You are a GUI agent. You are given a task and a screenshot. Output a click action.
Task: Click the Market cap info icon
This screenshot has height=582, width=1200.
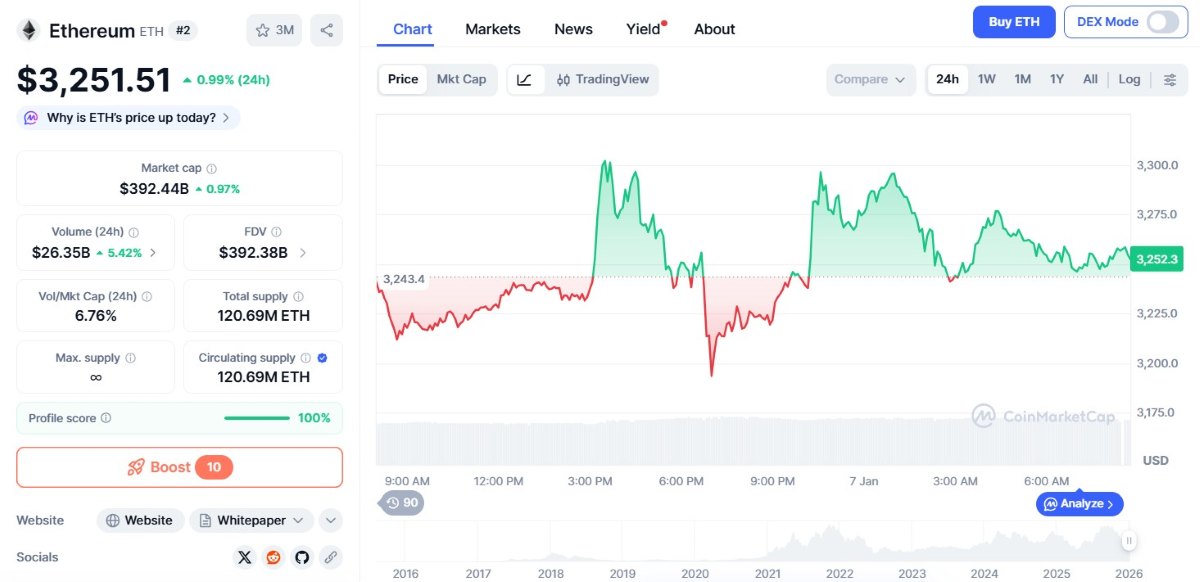pos(211,169)
